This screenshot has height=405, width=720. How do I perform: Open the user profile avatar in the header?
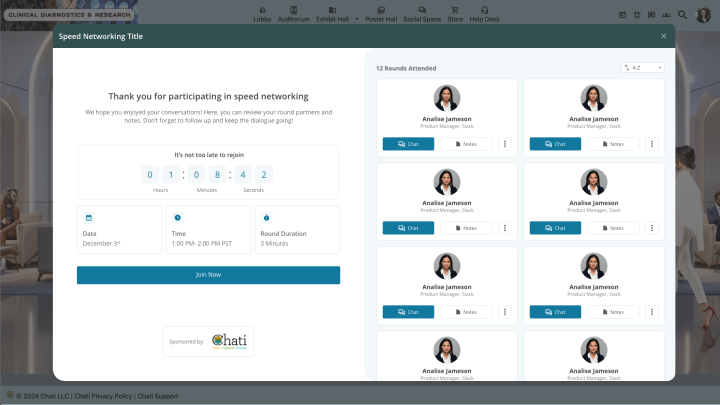pyautogui.click(x=703, y=15)
